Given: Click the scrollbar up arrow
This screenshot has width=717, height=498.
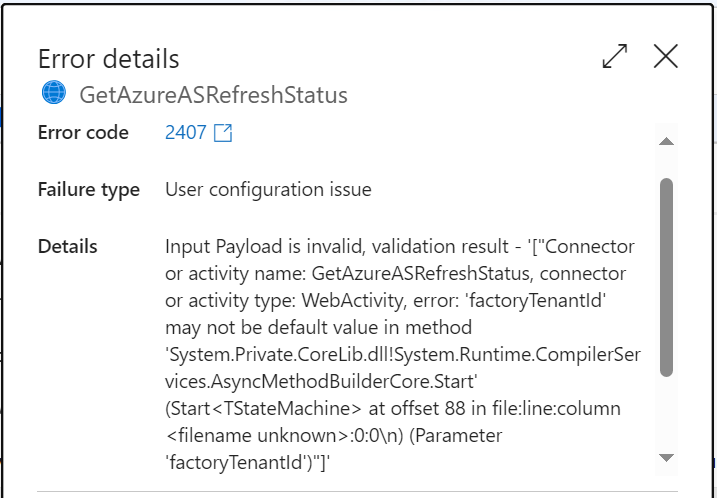Looking at the screenshot, I should coord(666,141).
